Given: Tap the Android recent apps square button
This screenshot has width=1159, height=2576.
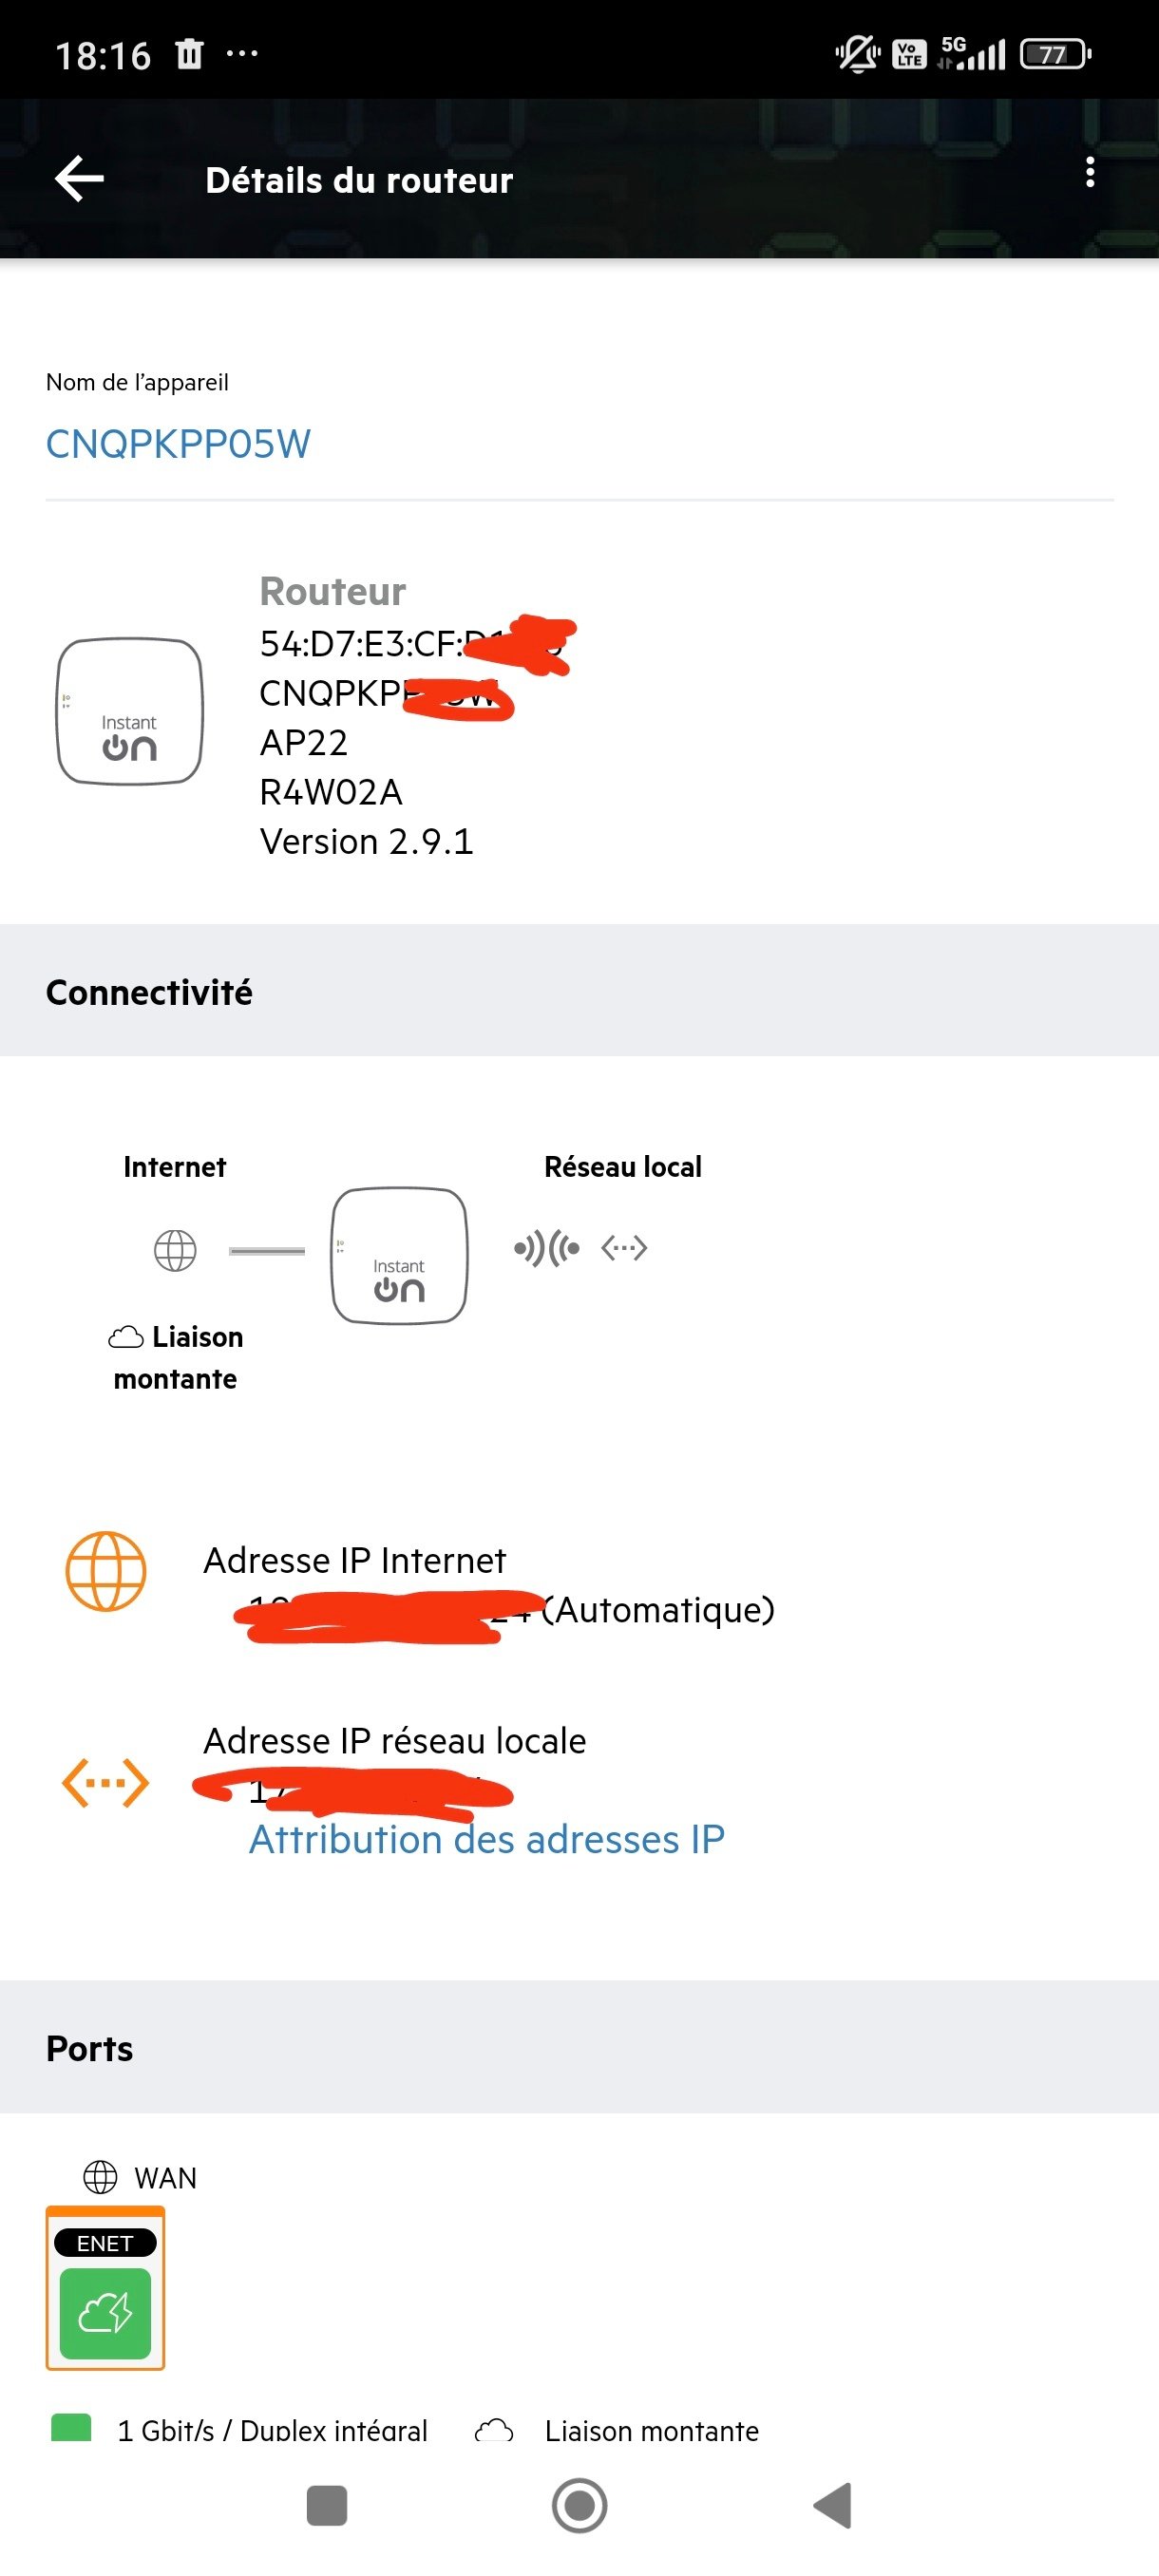Looking at the screenshot, I should (x=326, y=2506).
